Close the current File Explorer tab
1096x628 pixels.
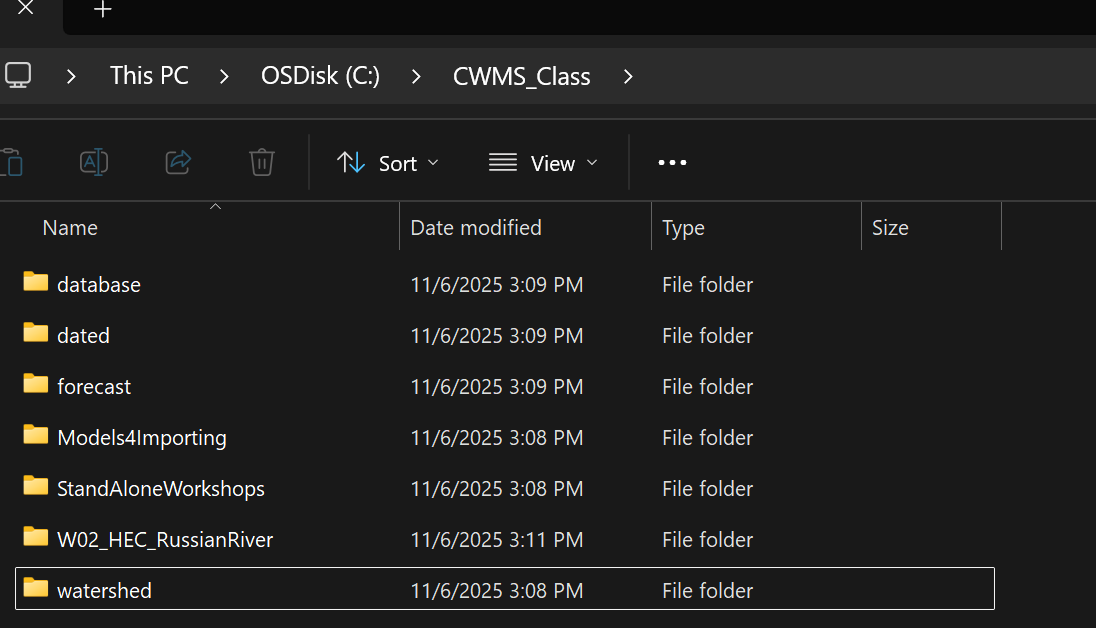[26, 9]
